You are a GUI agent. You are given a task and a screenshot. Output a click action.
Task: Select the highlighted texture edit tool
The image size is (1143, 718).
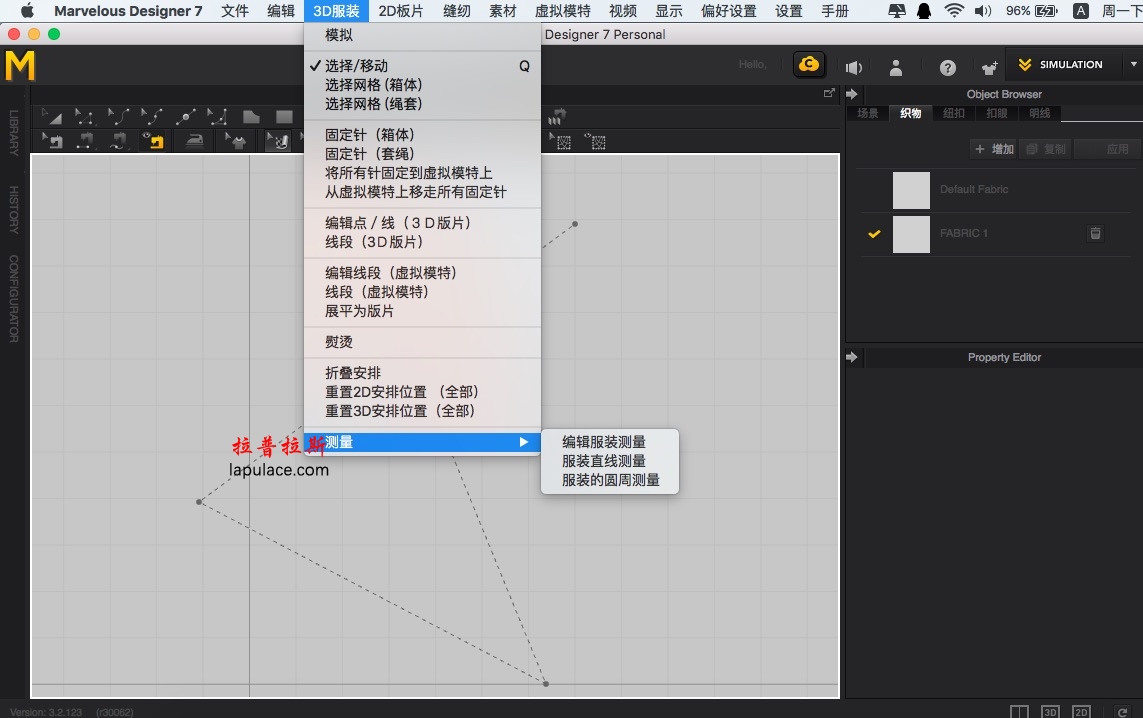coord(278,141)
